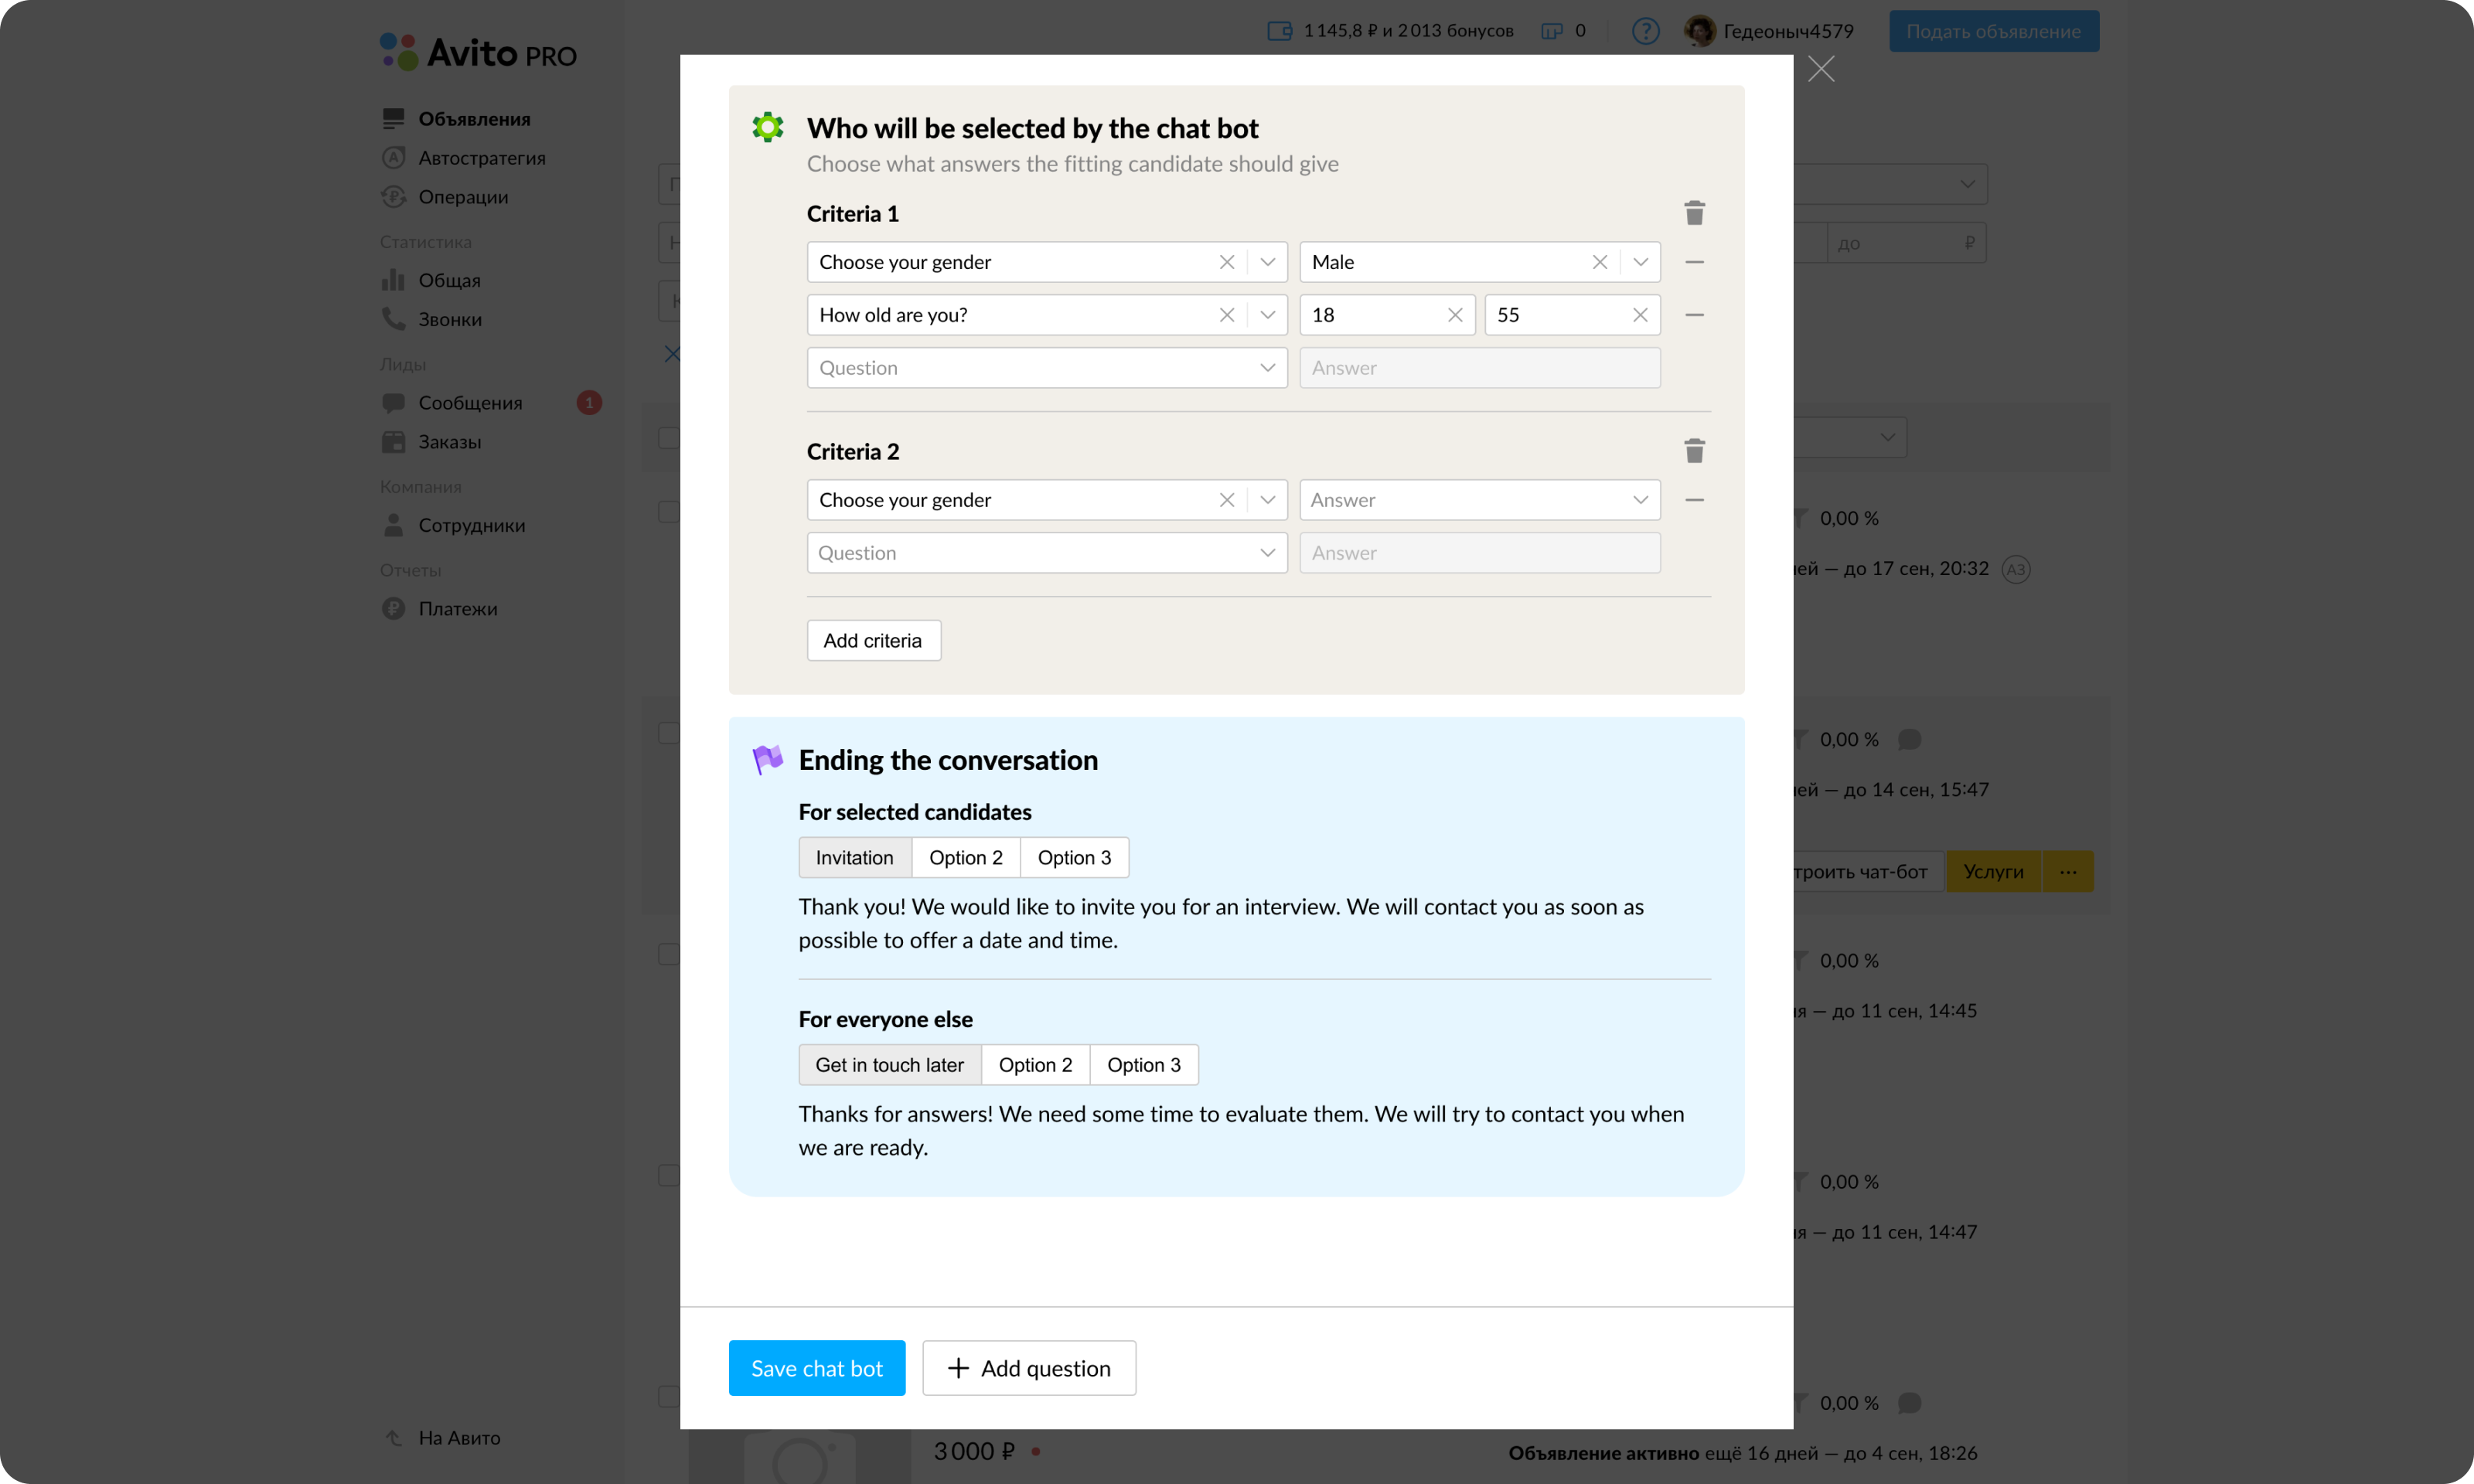Open the Male answer dropdown in Criteria 1
The image size is (2474, 1484).
(1639, 261)
